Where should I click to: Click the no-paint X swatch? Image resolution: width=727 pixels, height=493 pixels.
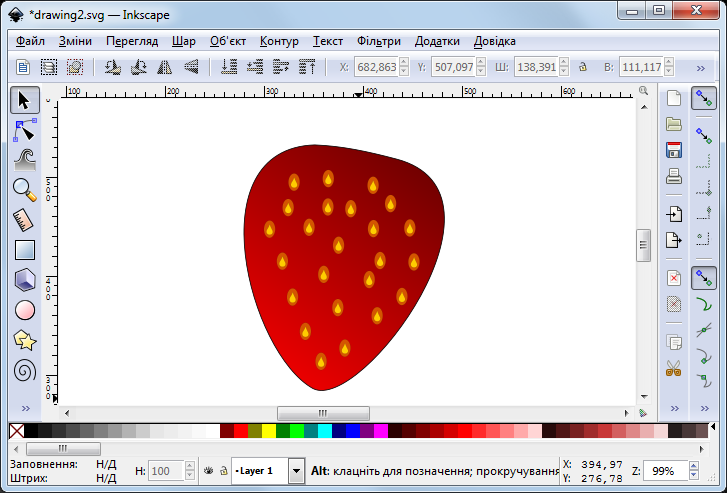click(x=16, y=431)
